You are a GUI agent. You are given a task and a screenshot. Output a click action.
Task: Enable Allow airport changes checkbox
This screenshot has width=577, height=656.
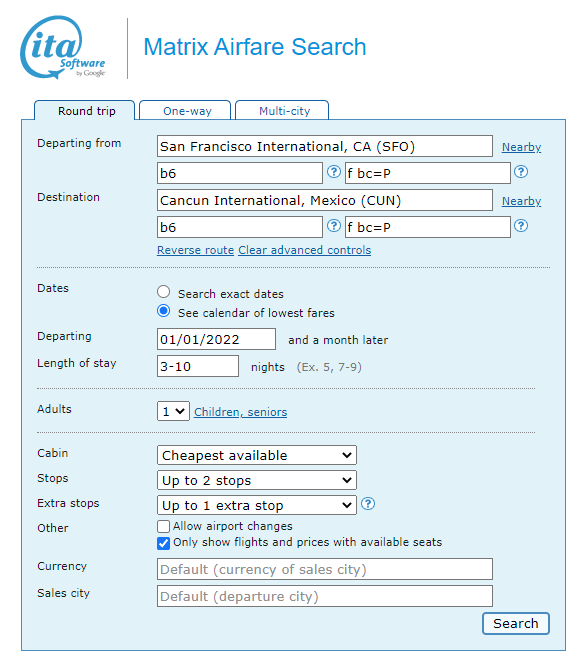pyautogui.click(x=163, y=526)
